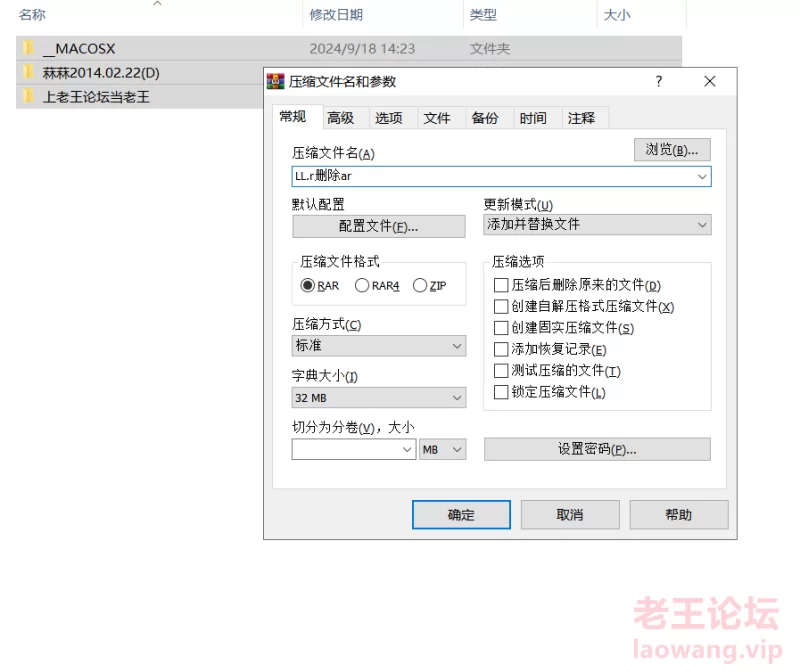Viewport: 800px width, 672px height.
Task: Click the 设置密码(P)... button
Action: coord(597,449)
